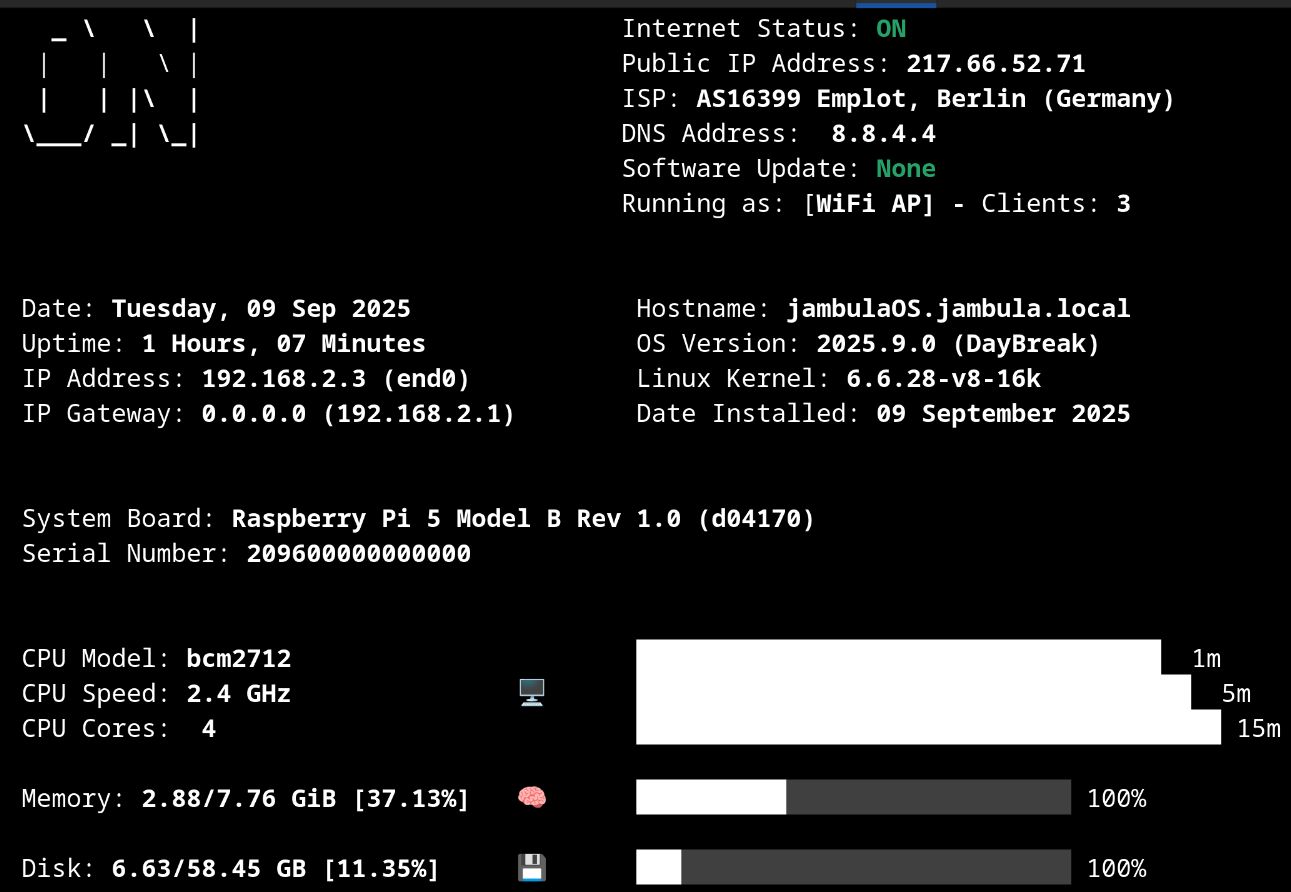Image resolution: width=1291 pixels, height=892 pixels.
Task: Click the computer monitor icon beside CPU Speed
Action: (x=531, y=692)
